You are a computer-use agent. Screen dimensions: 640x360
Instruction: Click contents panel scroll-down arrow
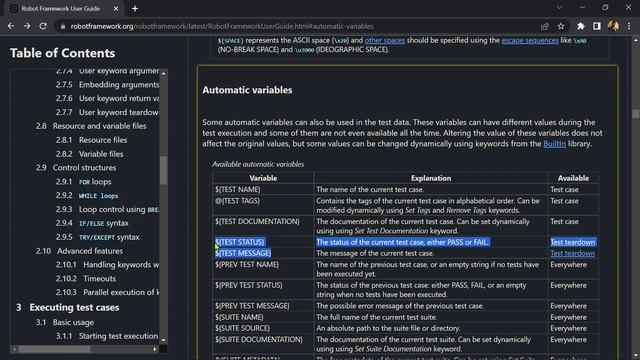[x=164, y=340]
